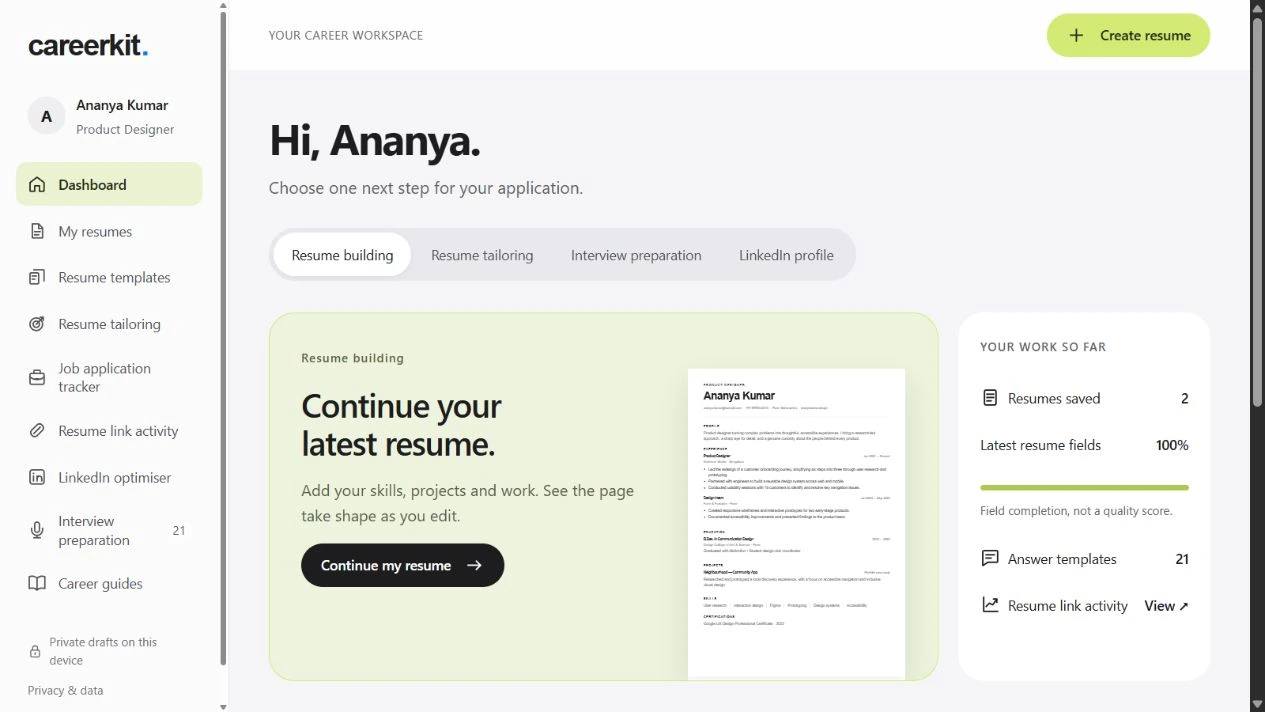The image size is (1265, 712).
Task: Open the View link for resume activity
Action: pyautogui.click(x=1166, y=605)
